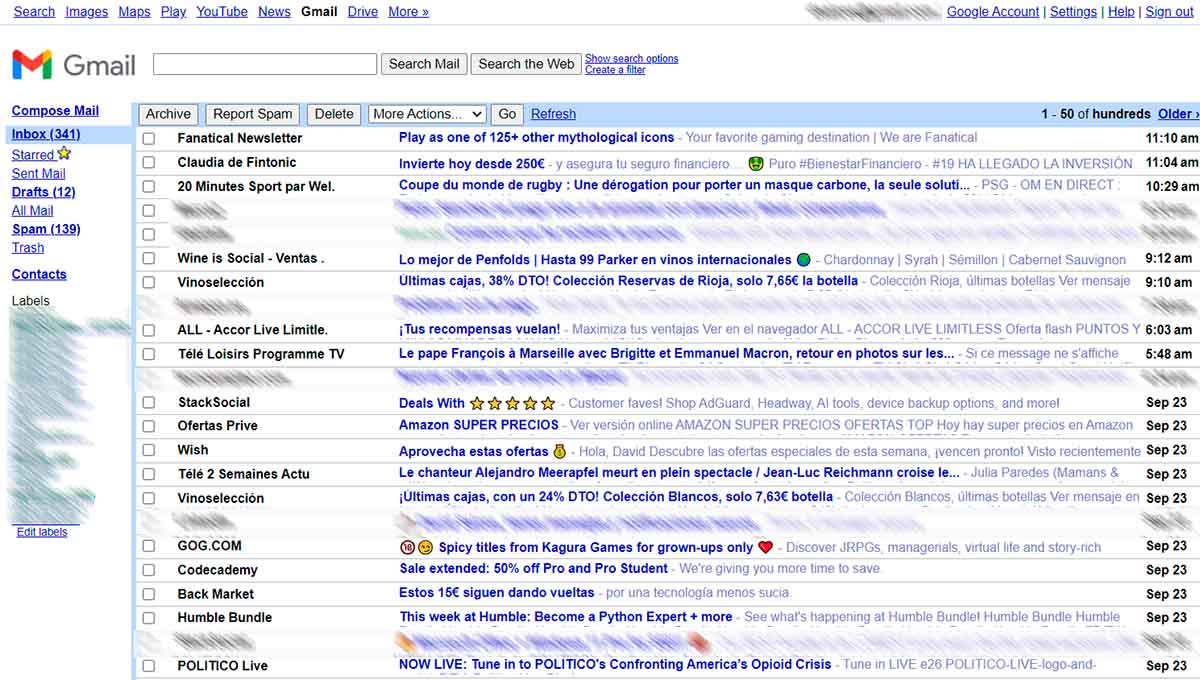Tick the Codecademy email checkbox

point(149,570)
